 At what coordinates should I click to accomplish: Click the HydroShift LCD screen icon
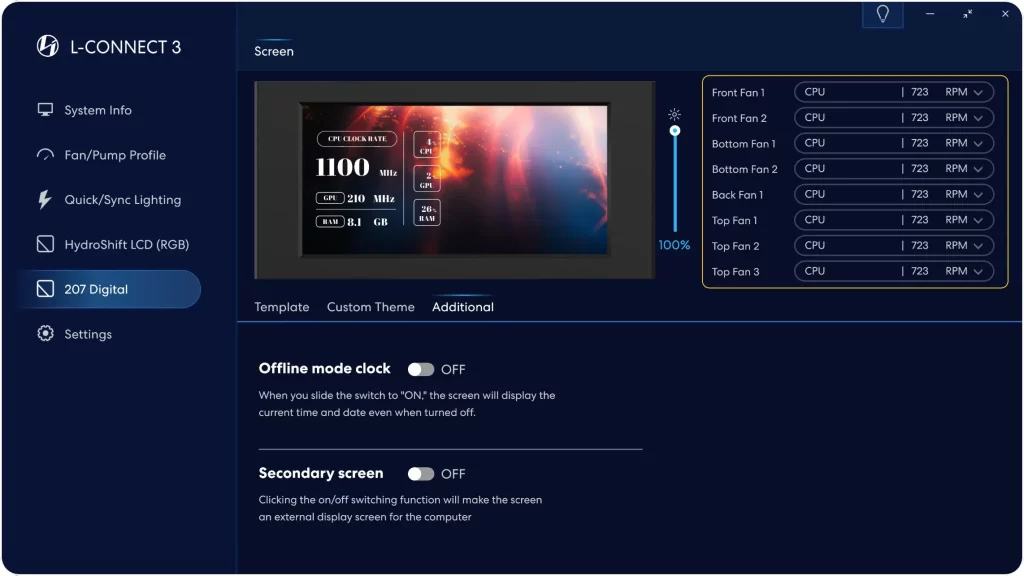[45, 244]
